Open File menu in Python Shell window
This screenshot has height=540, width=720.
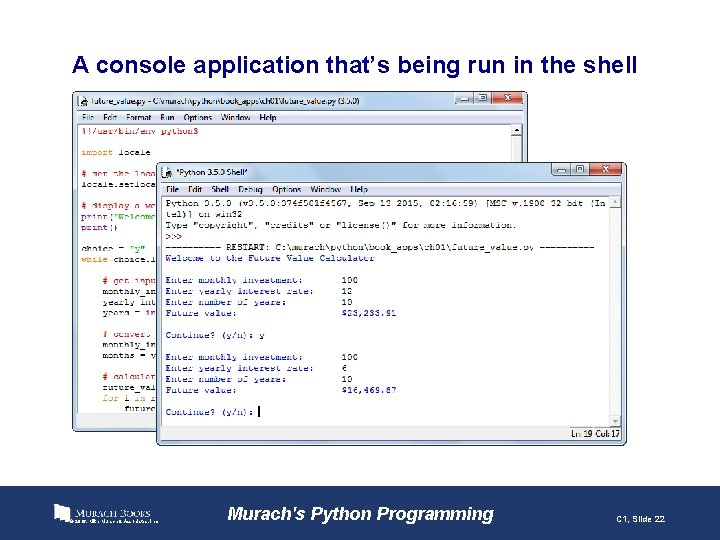[172, 189]
